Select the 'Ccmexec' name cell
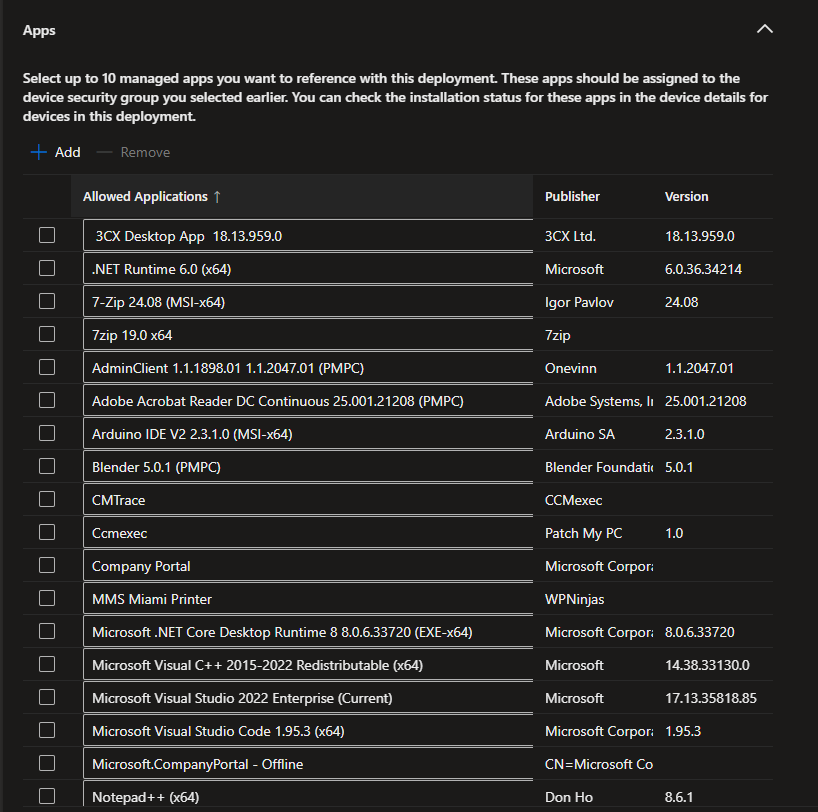This screenshot has height=812, width=818. coord(308,533)
